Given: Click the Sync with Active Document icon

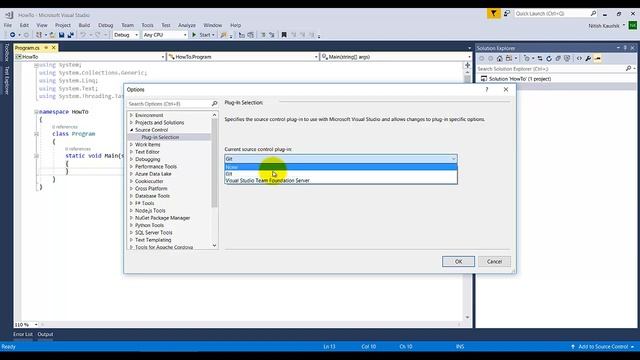Looking at the screenshot, I should (x=540, y=58).
